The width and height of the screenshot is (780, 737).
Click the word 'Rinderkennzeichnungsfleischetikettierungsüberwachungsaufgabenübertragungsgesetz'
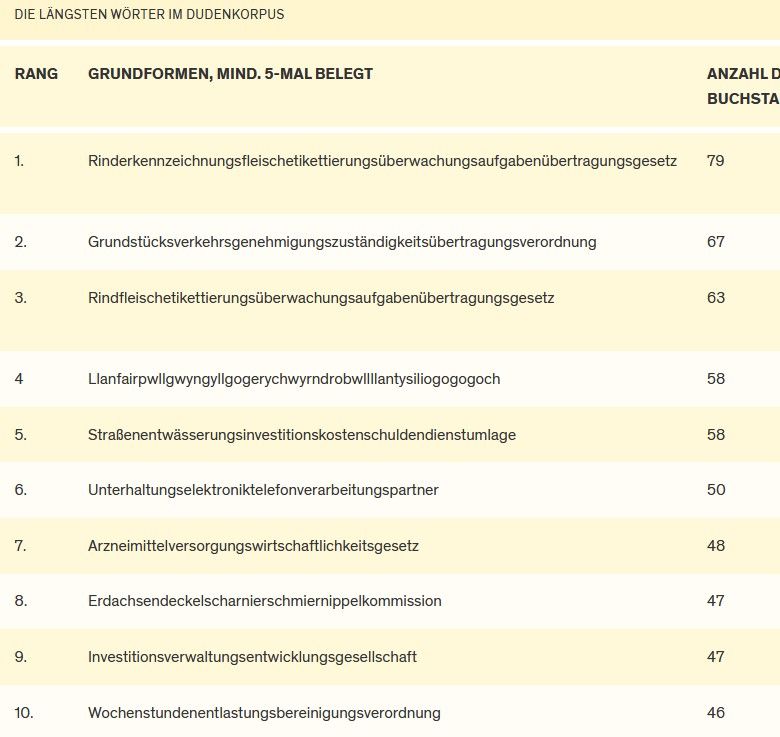coord(382,161)
